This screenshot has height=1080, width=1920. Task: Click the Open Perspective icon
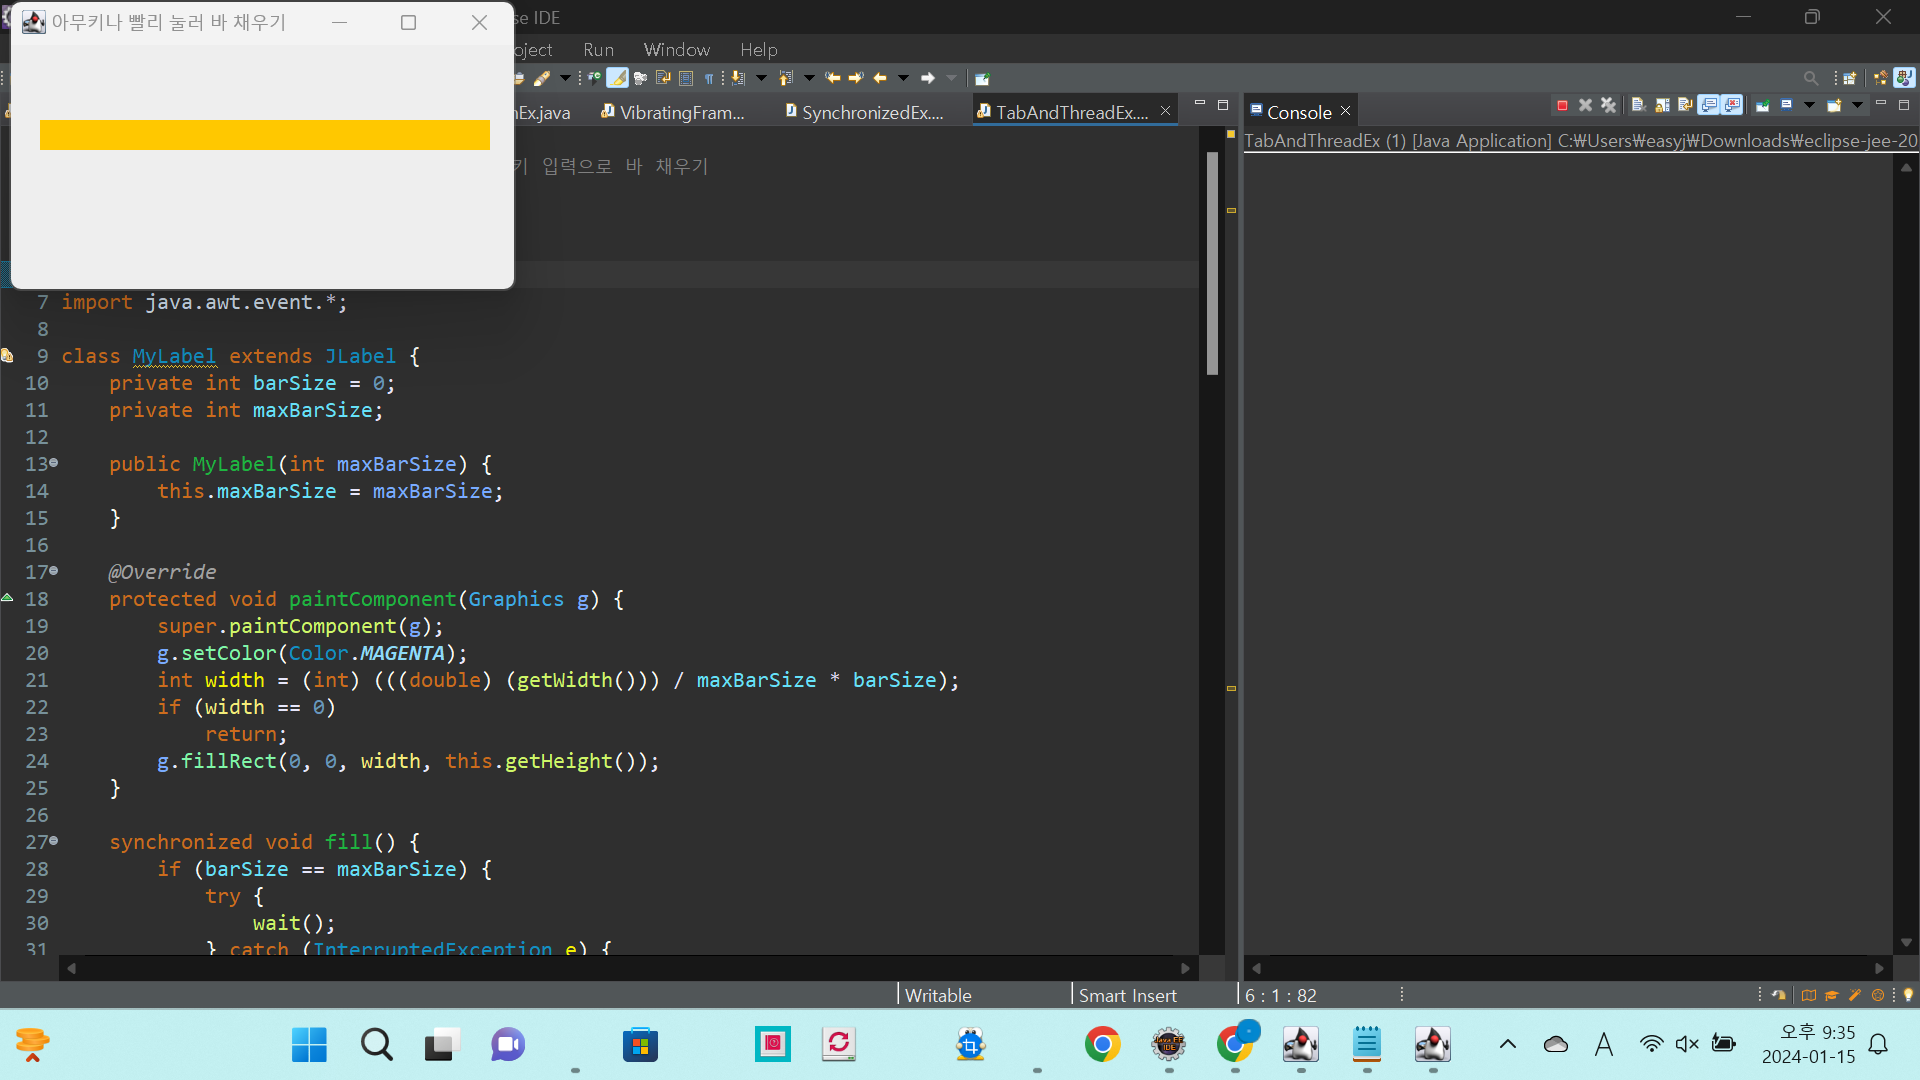(1850, 78)
